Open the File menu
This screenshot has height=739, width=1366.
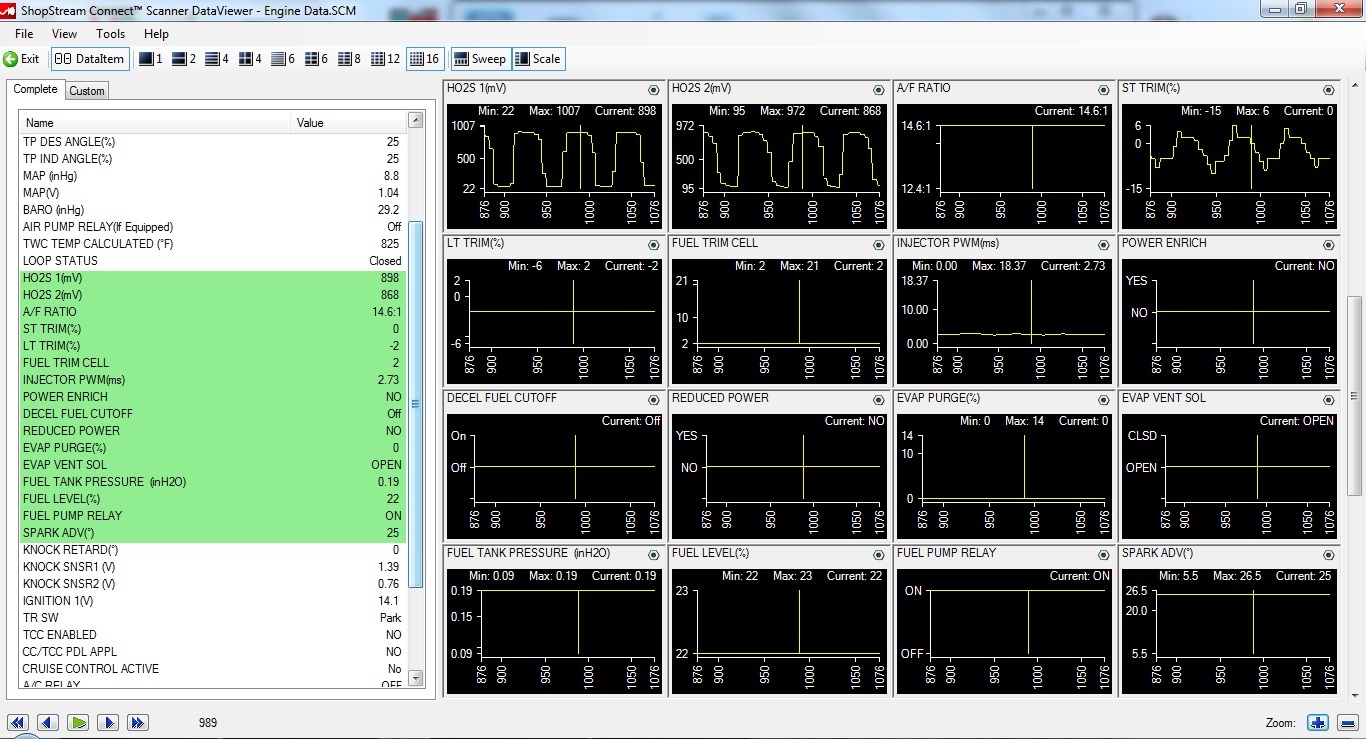(24, 34)
